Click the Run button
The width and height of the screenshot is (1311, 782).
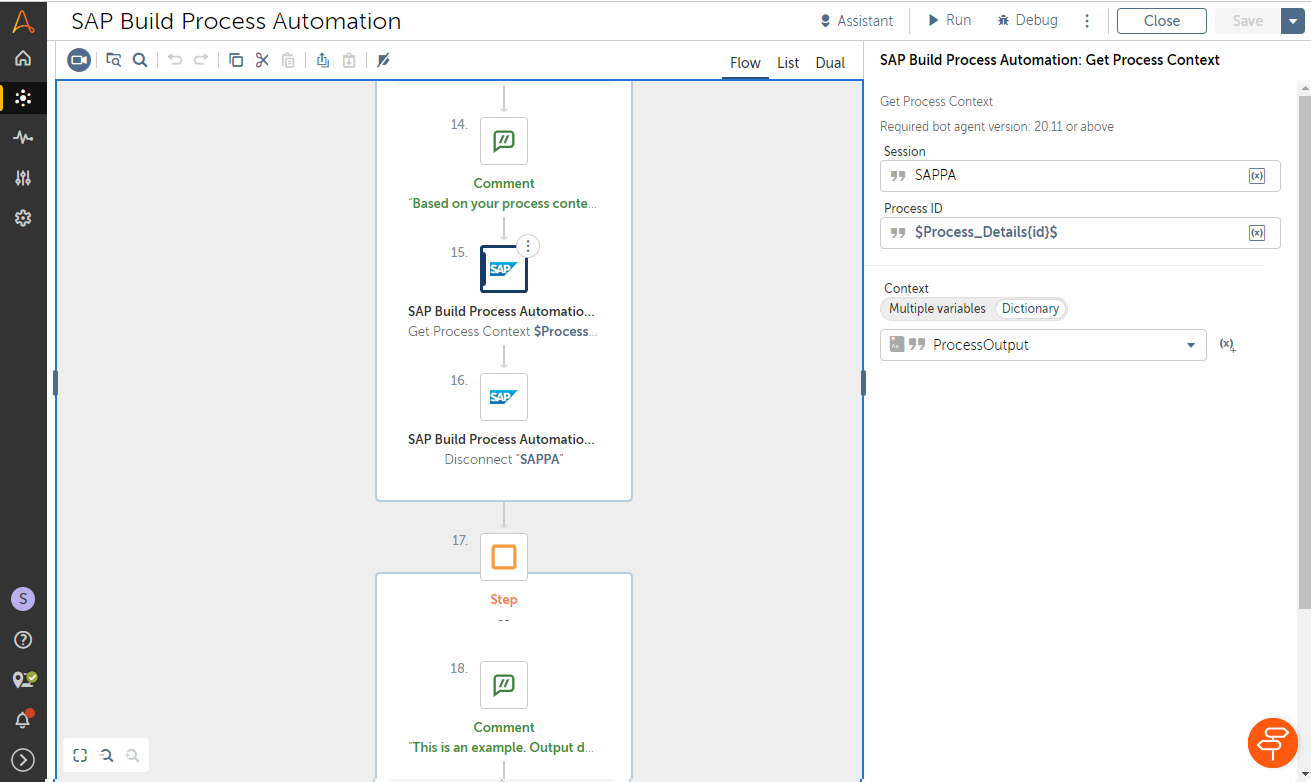(x=948, y=20)
